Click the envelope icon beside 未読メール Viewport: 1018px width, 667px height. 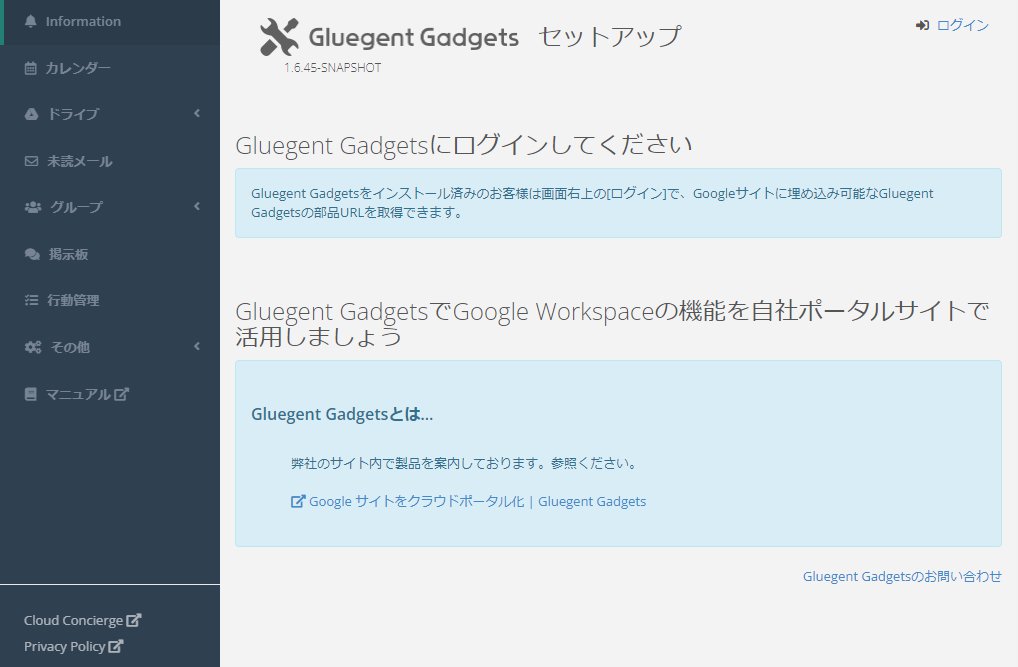[x=31, y=161]
